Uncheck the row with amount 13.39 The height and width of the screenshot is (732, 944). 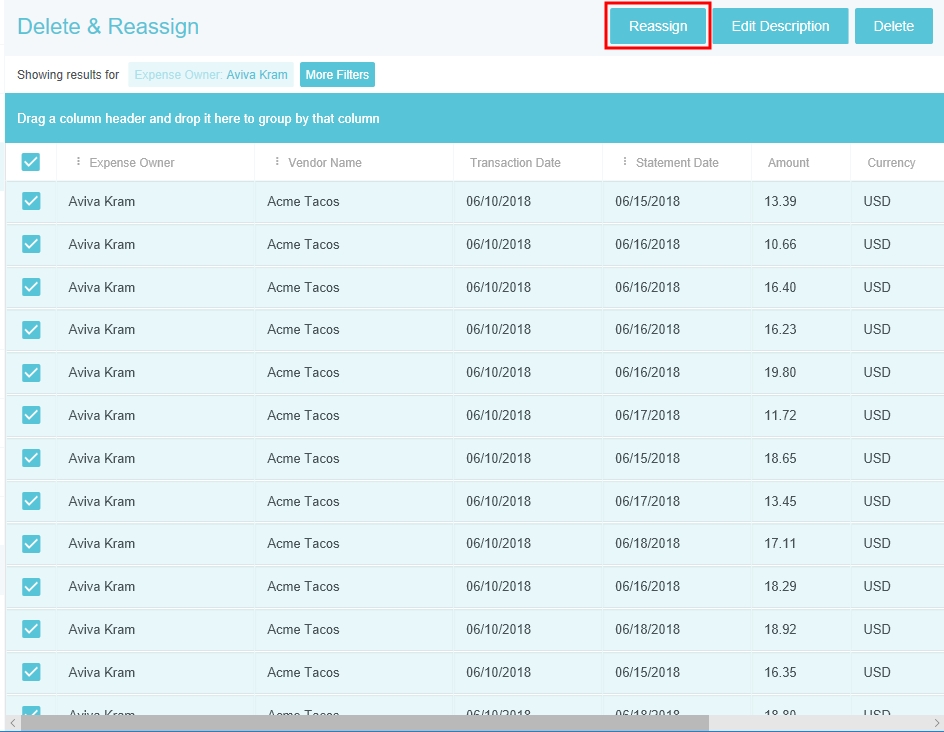click(x=31, y=201)
